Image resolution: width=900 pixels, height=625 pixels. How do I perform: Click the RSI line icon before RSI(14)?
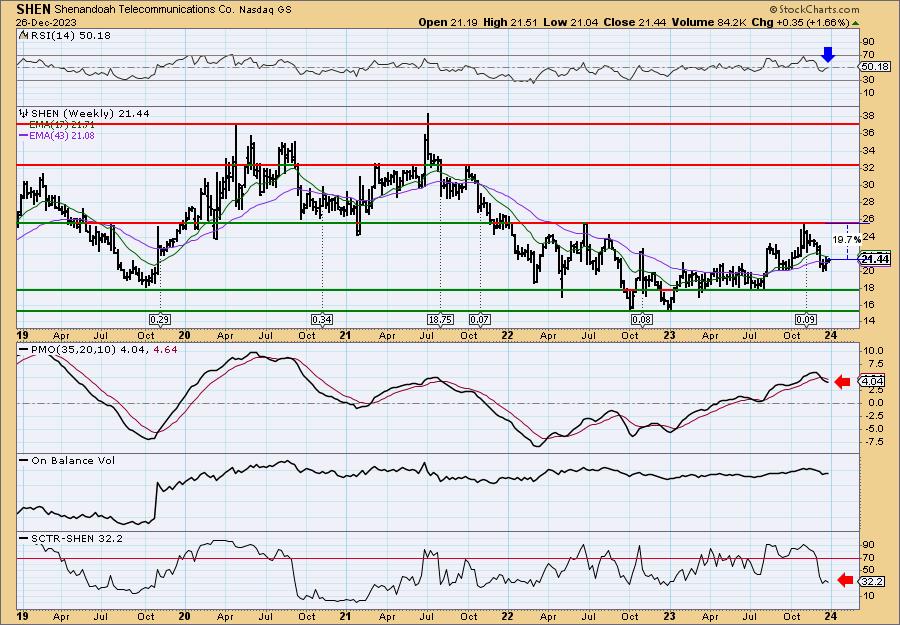click(x=23, y=36)
